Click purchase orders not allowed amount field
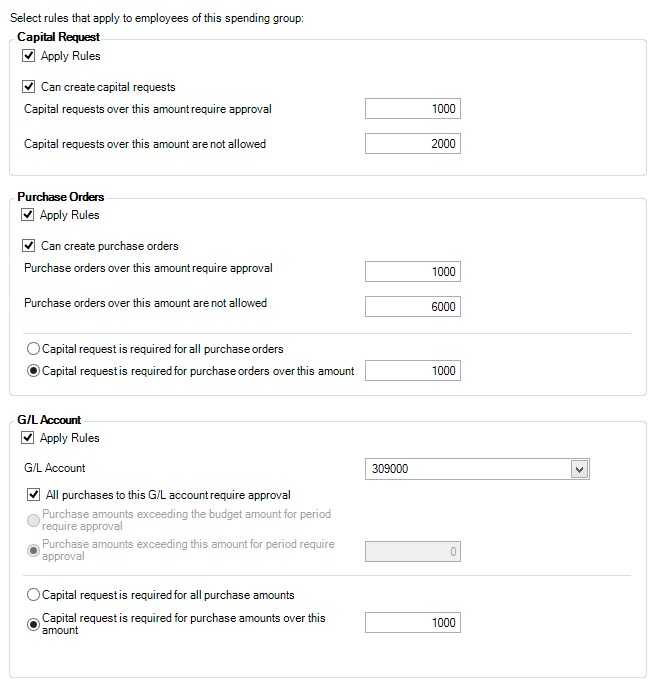 click(412, 307)
